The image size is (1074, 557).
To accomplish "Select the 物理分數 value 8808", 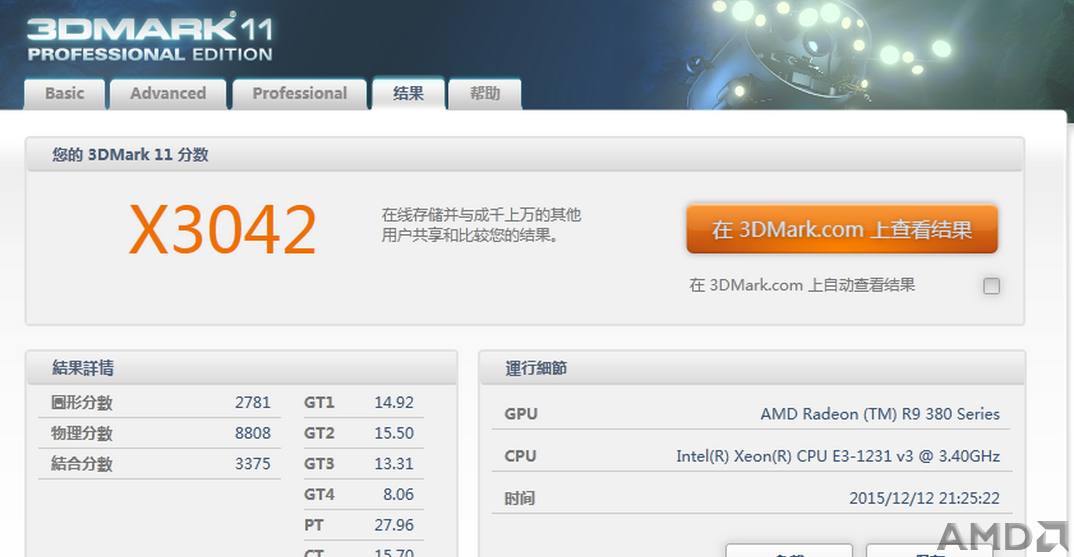I will [x=253, y=433].
